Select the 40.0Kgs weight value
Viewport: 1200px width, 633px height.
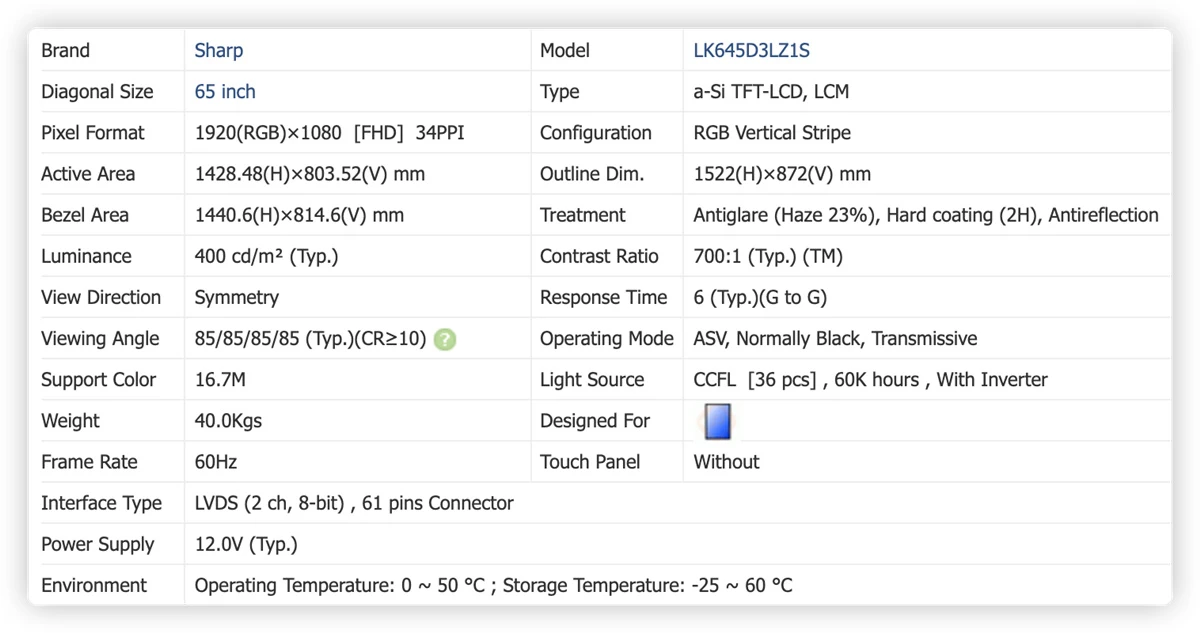228,421
